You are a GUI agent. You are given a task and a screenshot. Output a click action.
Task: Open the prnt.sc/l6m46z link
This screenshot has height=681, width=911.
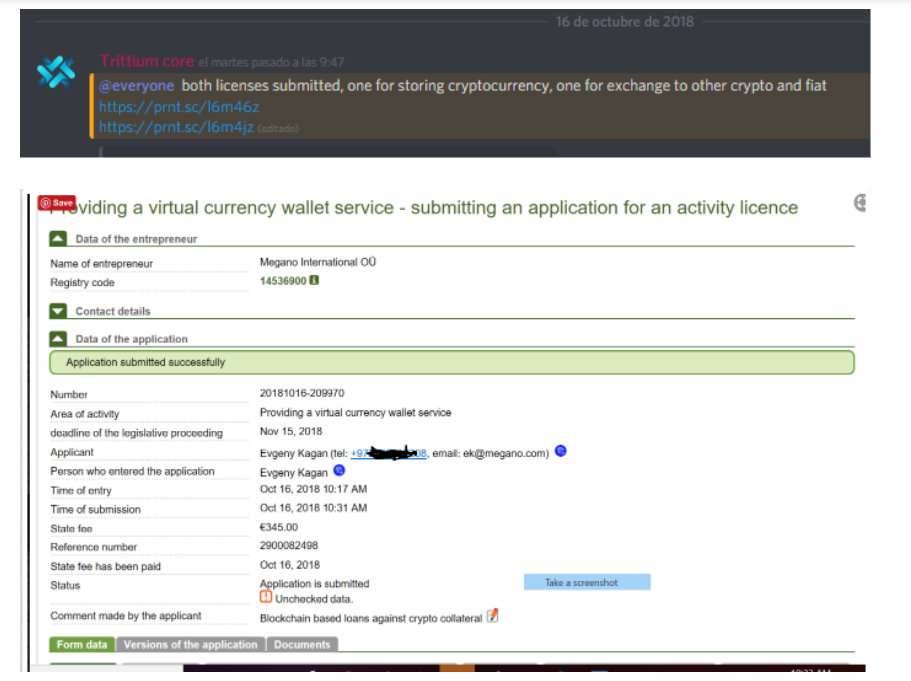tap(179, 107)
